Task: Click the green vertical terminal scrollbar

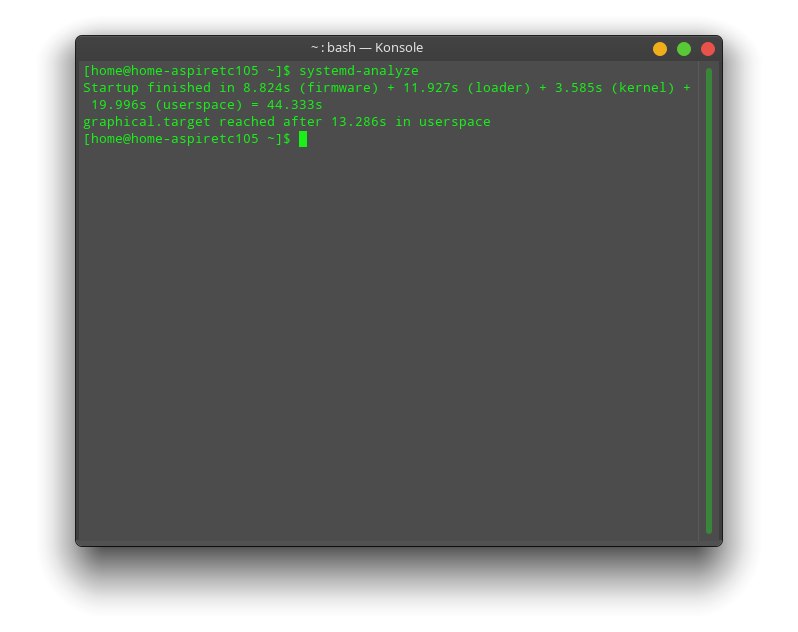Action: [708, 300]
